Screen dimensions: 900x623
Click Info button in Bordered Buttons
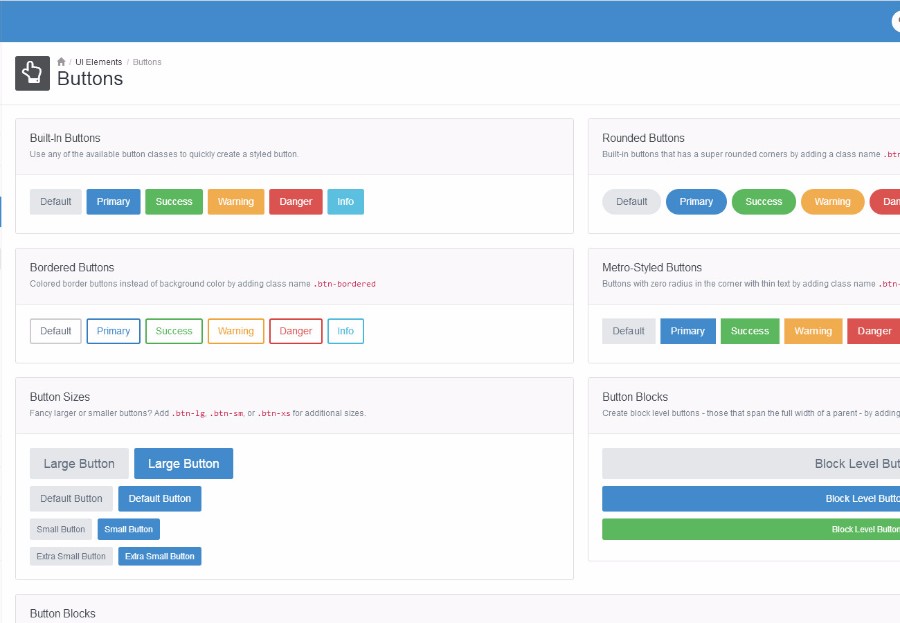point(346,331)
